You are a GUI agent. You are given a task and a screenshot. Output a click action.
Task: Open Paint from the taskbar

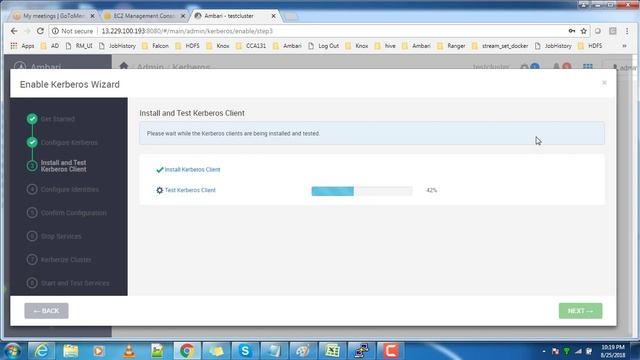(302, 351)
